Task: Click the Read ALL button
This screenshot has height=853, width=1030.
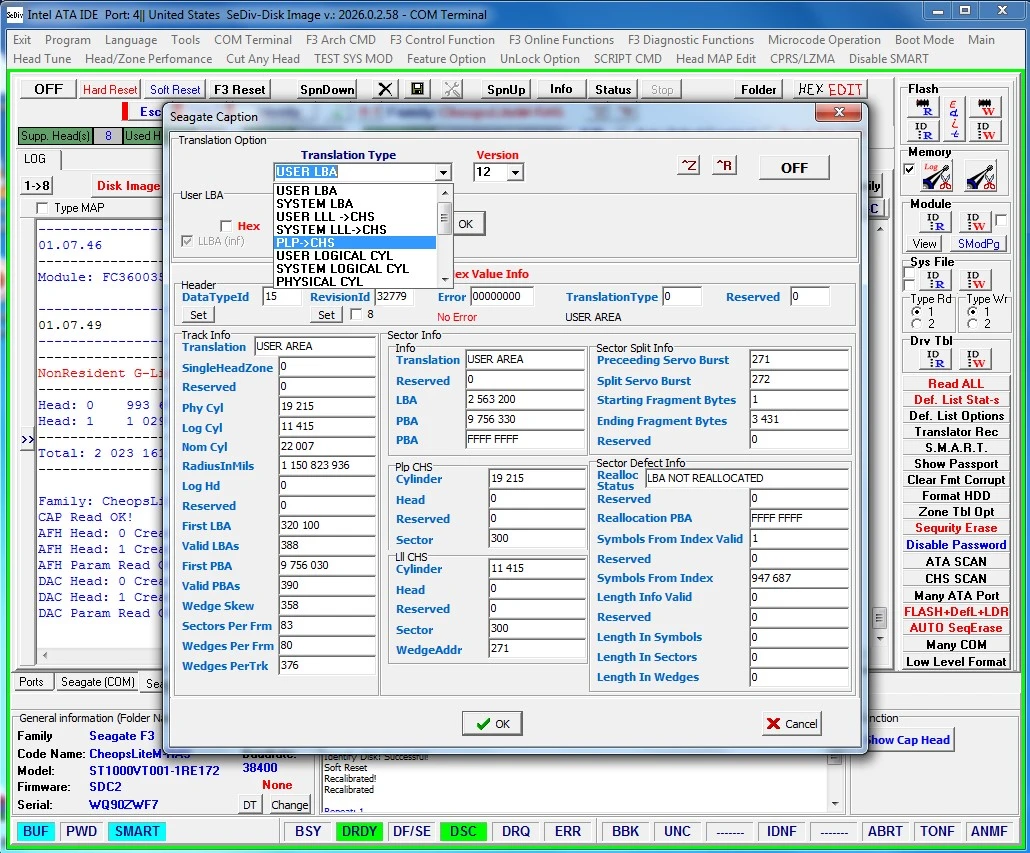Action: click(x=956, y=383)
